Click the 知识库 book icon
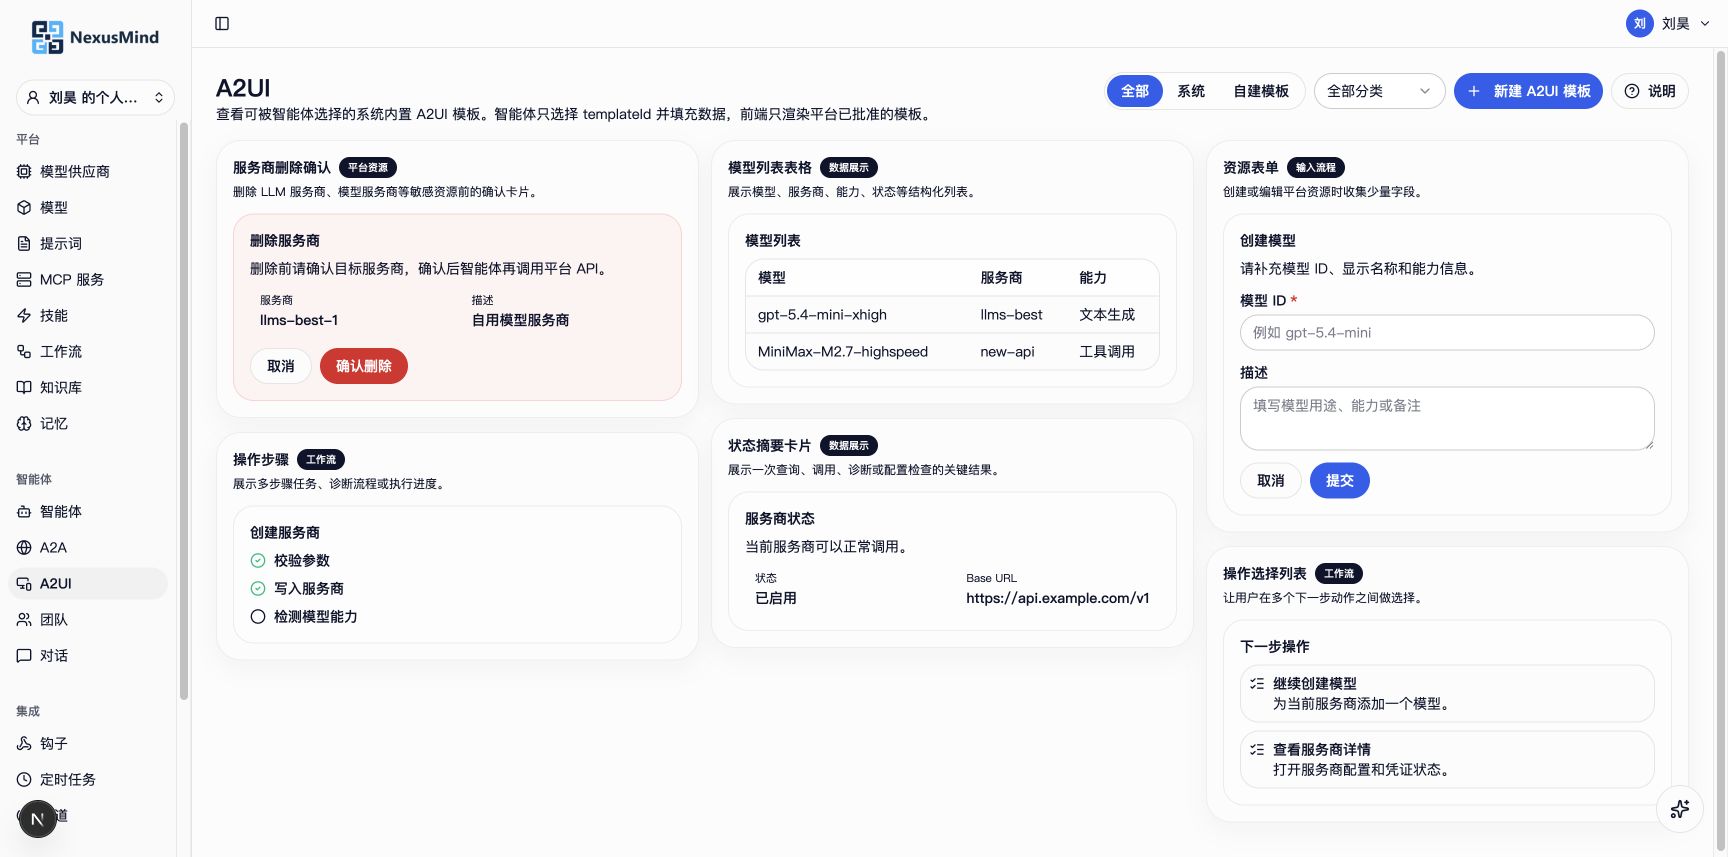1728x857 pixels. point(24,387)
